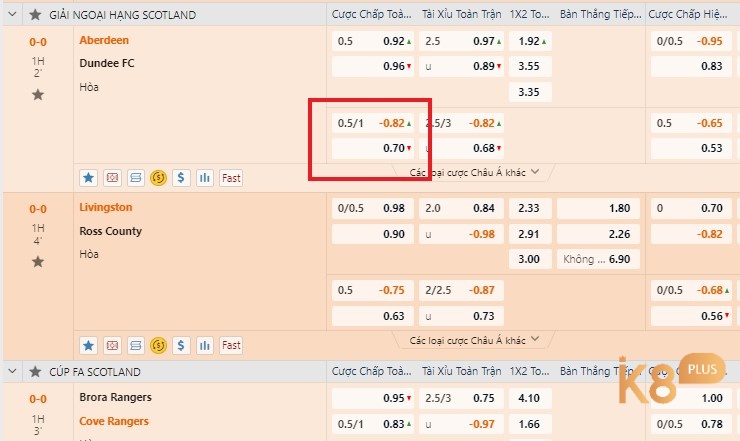
Task: Open the Livingston team name link
Action: pos(106,207)
